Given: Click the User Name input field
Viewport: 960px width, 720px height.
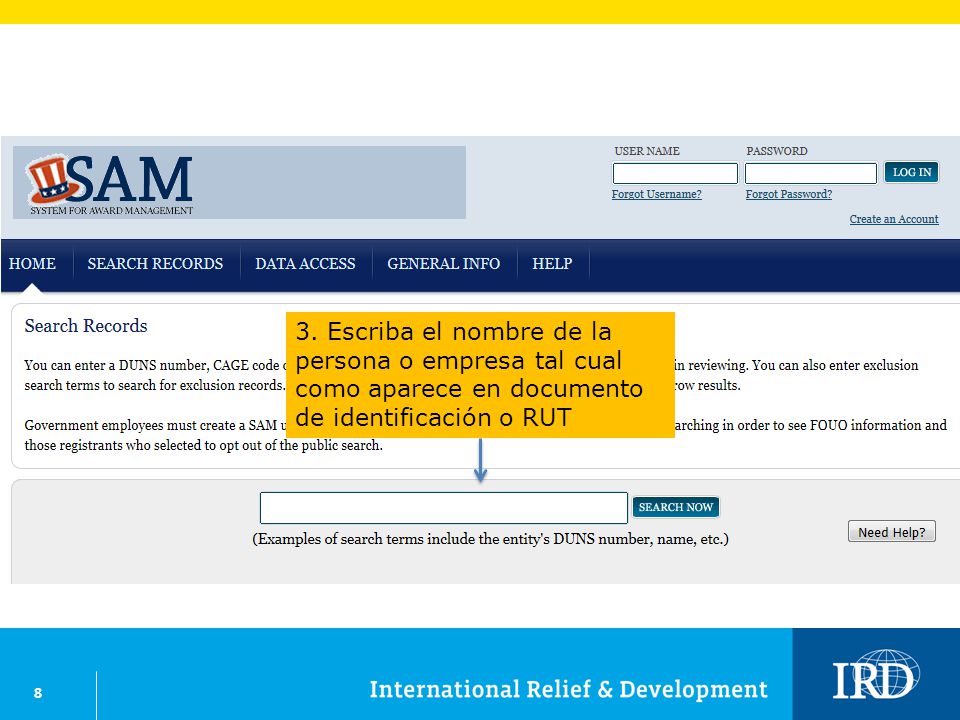Looking at the screenshot, I should pyautogui.click(x=675, y=173).
